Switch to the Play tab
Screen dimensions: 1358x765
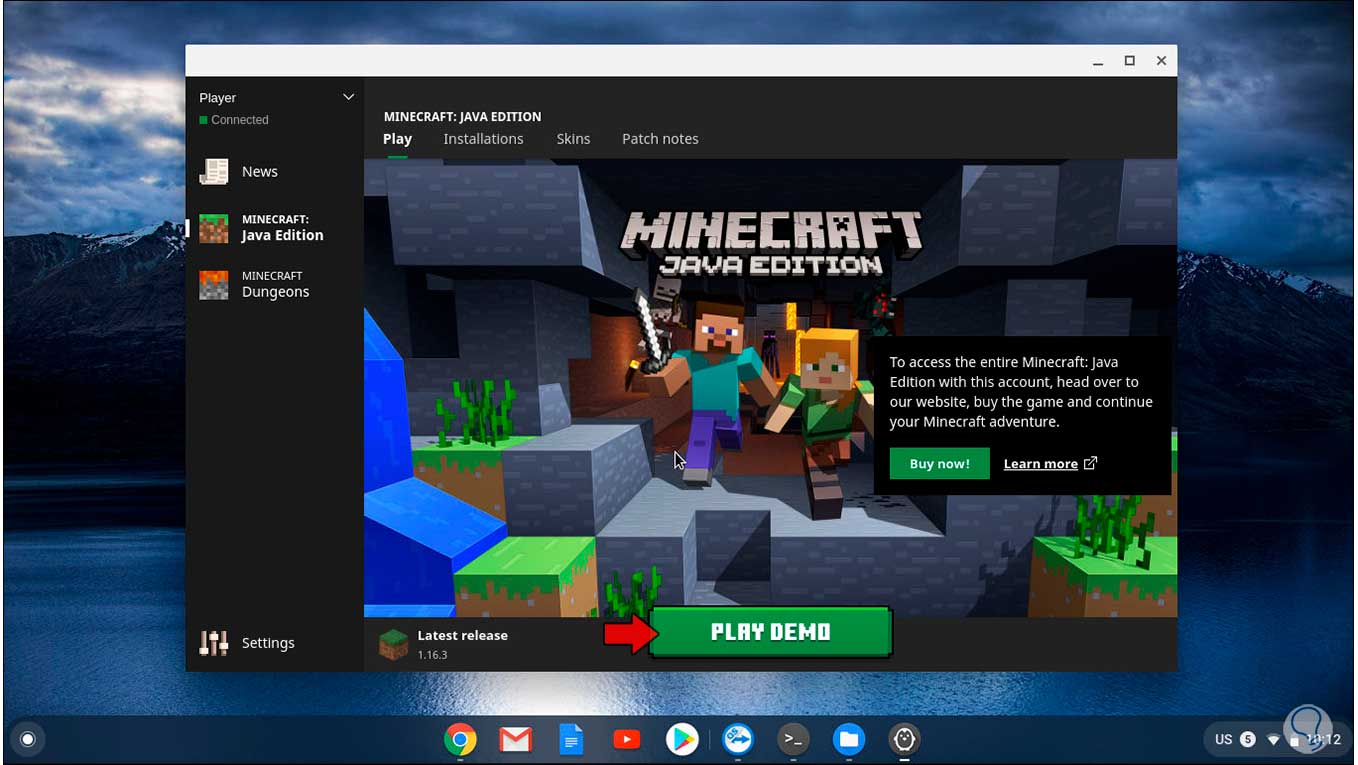(397, 139)
